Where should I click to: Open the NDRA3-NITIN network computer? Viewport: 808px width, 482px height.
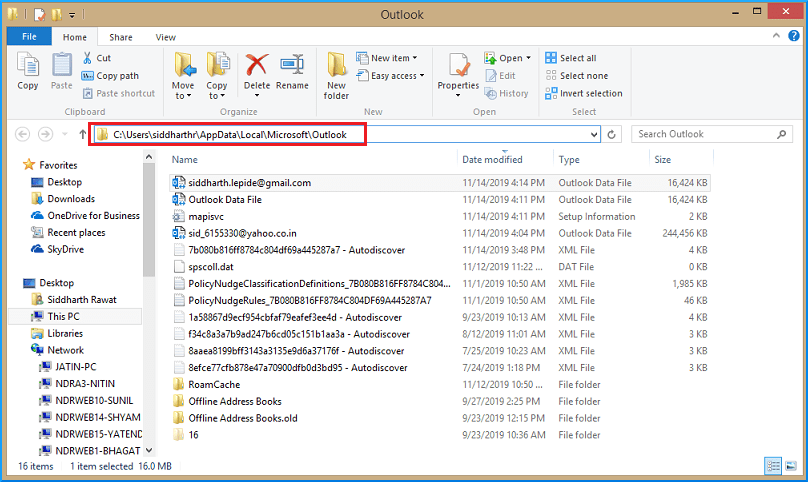click(77, 384)
